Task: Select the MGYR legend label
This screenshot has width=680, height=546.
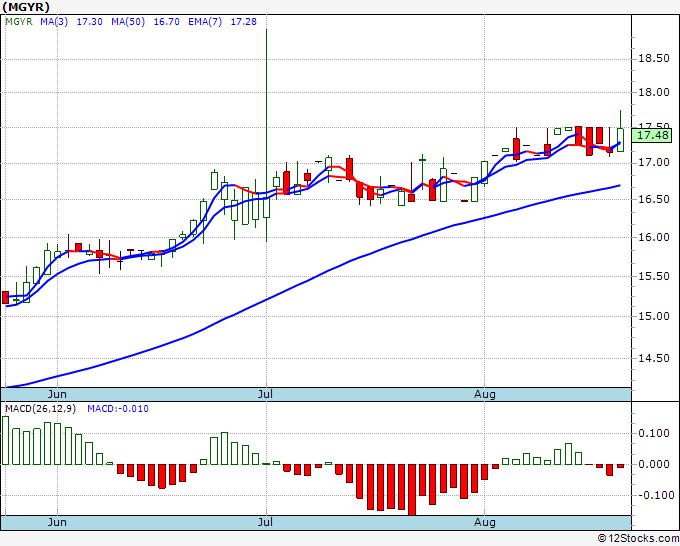Action: pos(19,22)
